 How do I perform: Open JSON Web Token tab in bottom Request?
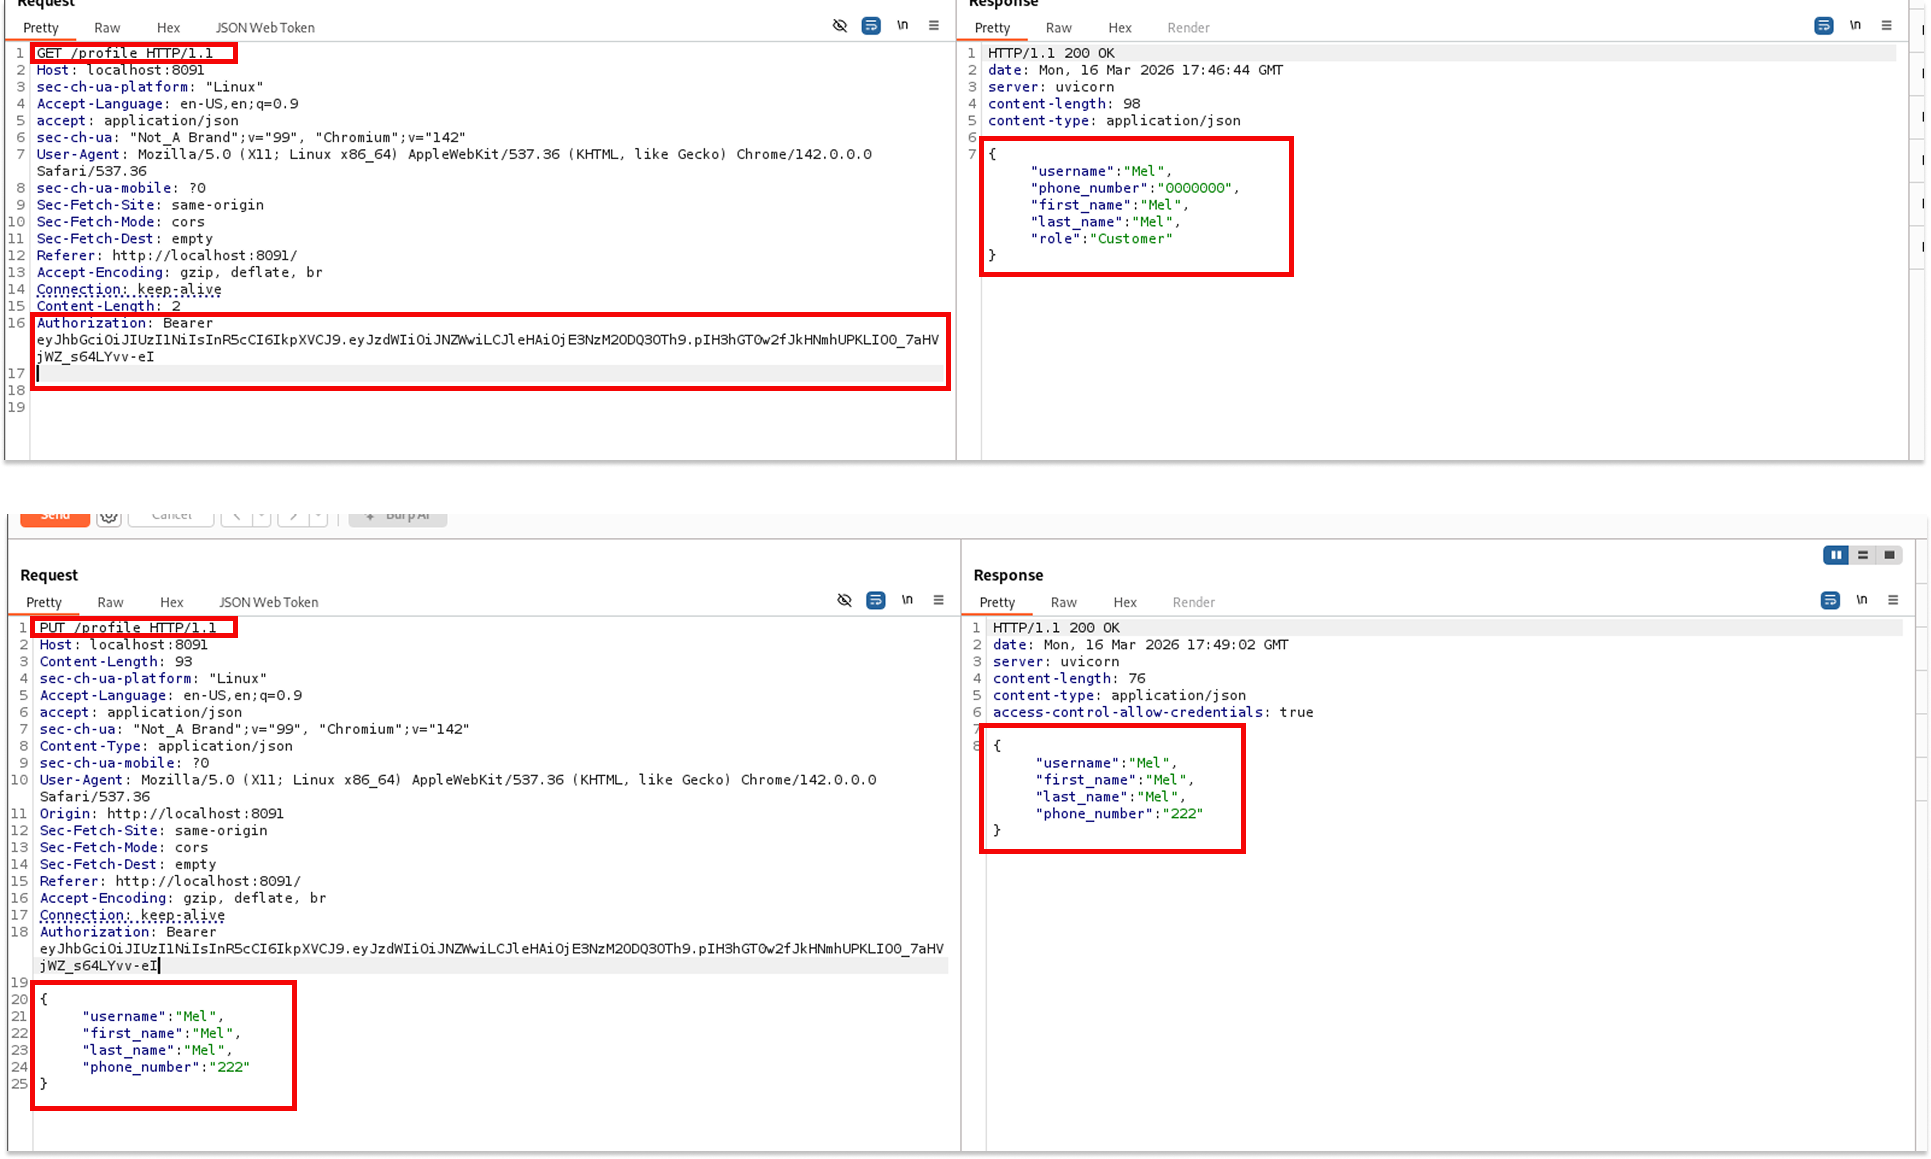click(x=268, y=602)
